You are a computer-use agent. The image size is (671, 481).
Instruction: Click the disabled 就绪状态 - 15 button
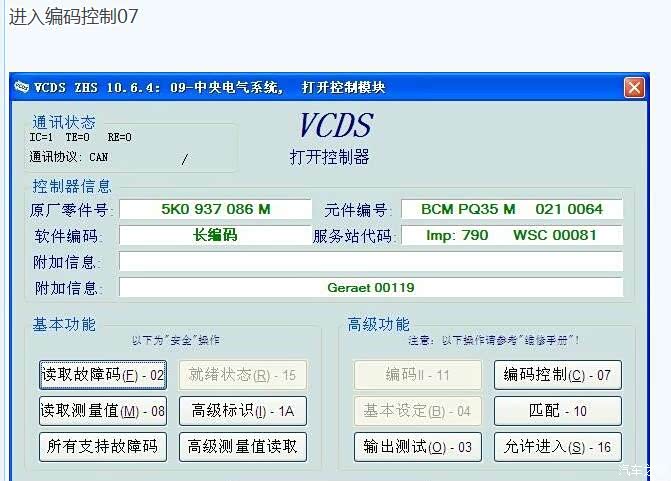tap(243, 375)
